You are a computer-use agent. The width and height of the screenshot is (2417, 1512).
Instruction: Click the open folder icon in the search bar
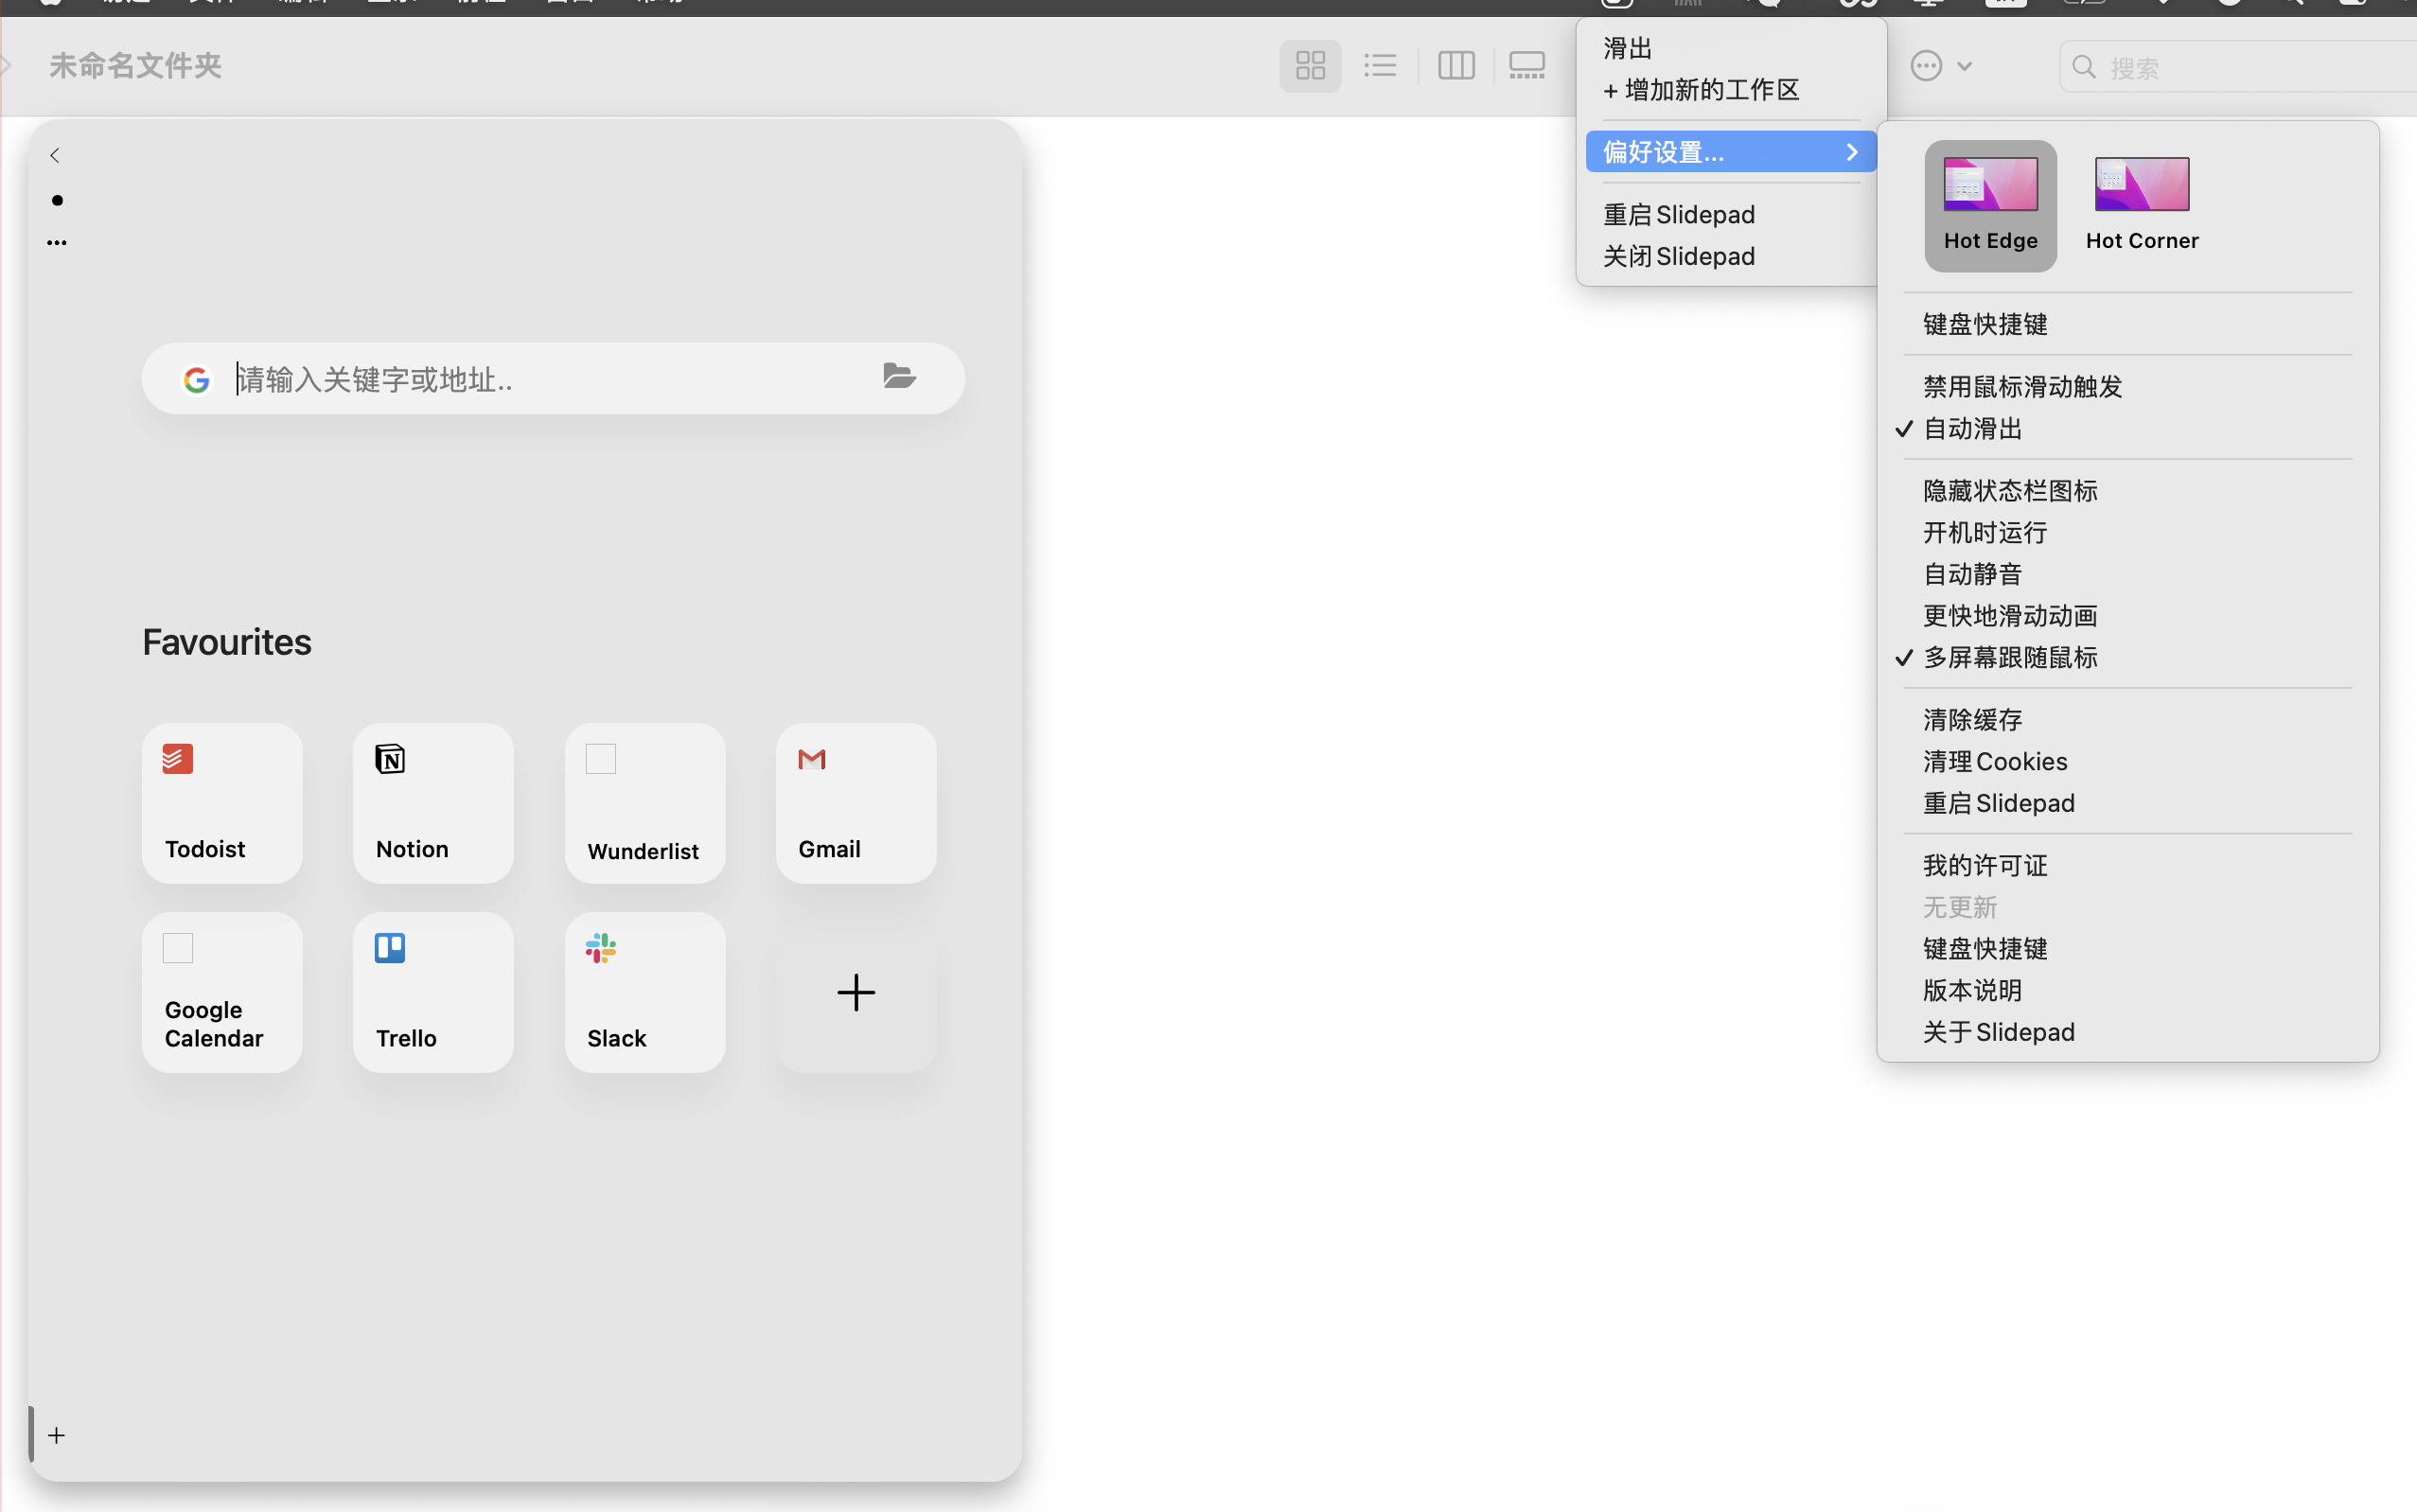point(899,376)
